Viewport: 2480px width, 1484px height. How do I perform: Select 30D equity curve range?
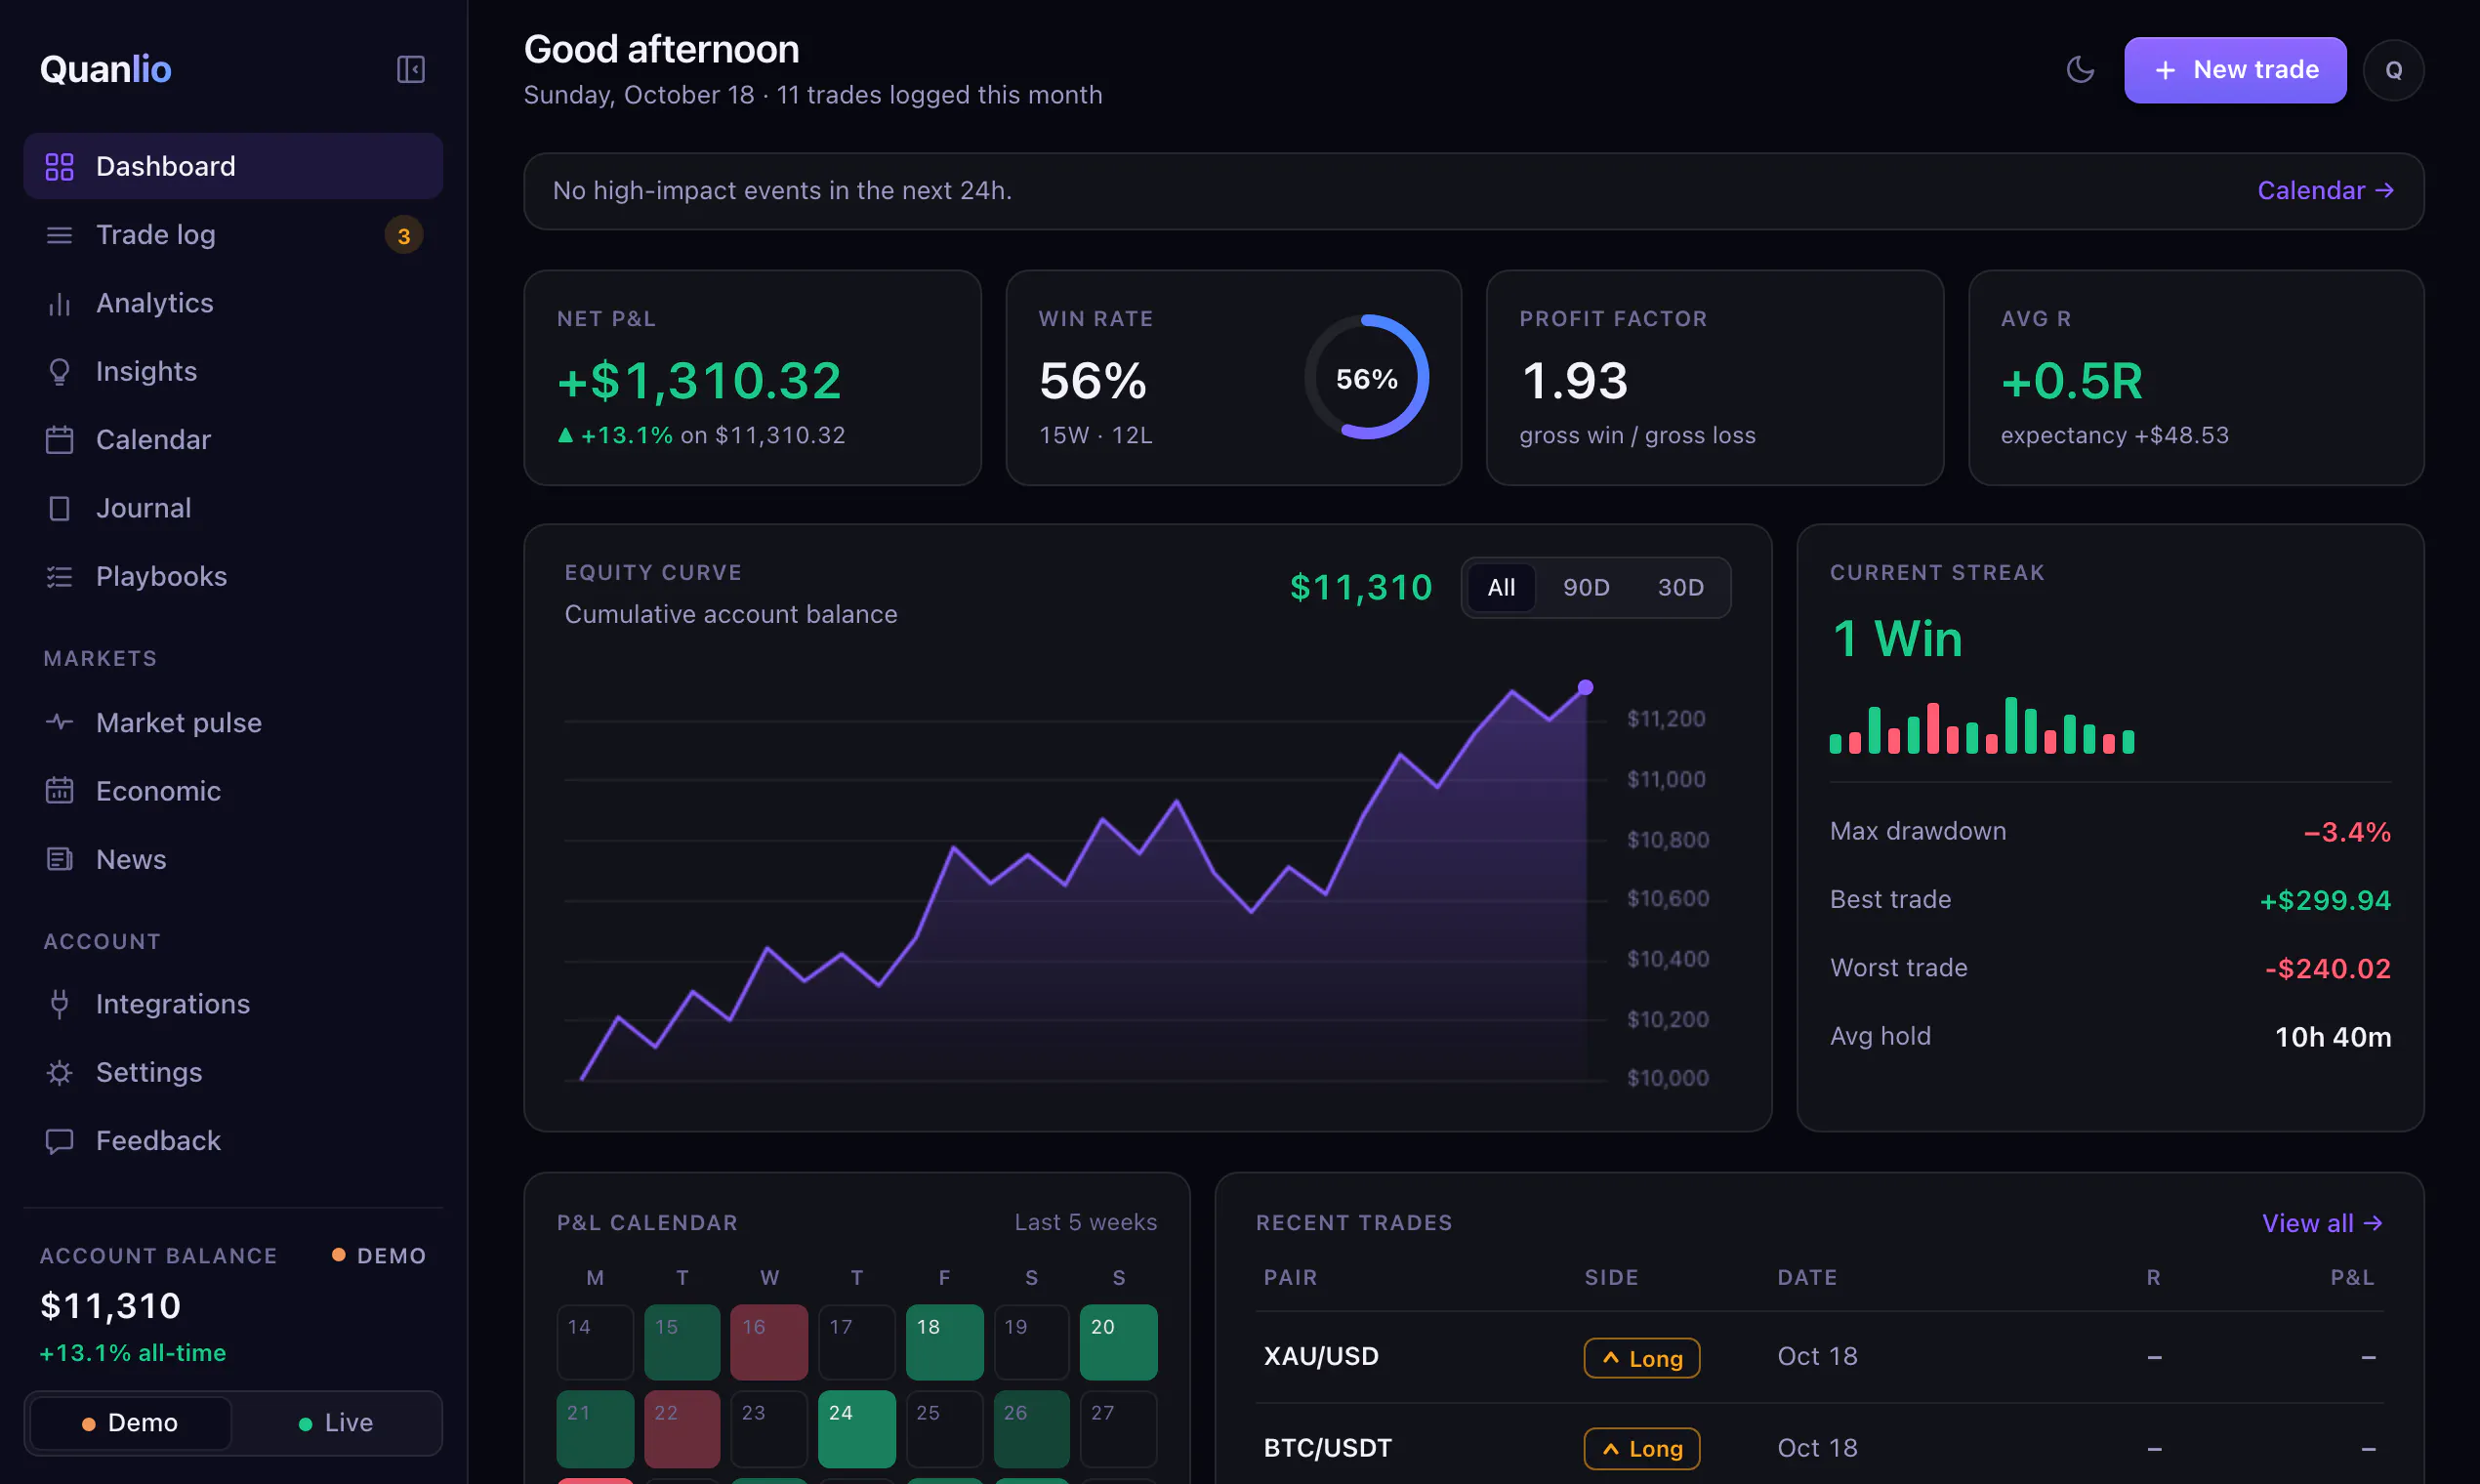1680,587
